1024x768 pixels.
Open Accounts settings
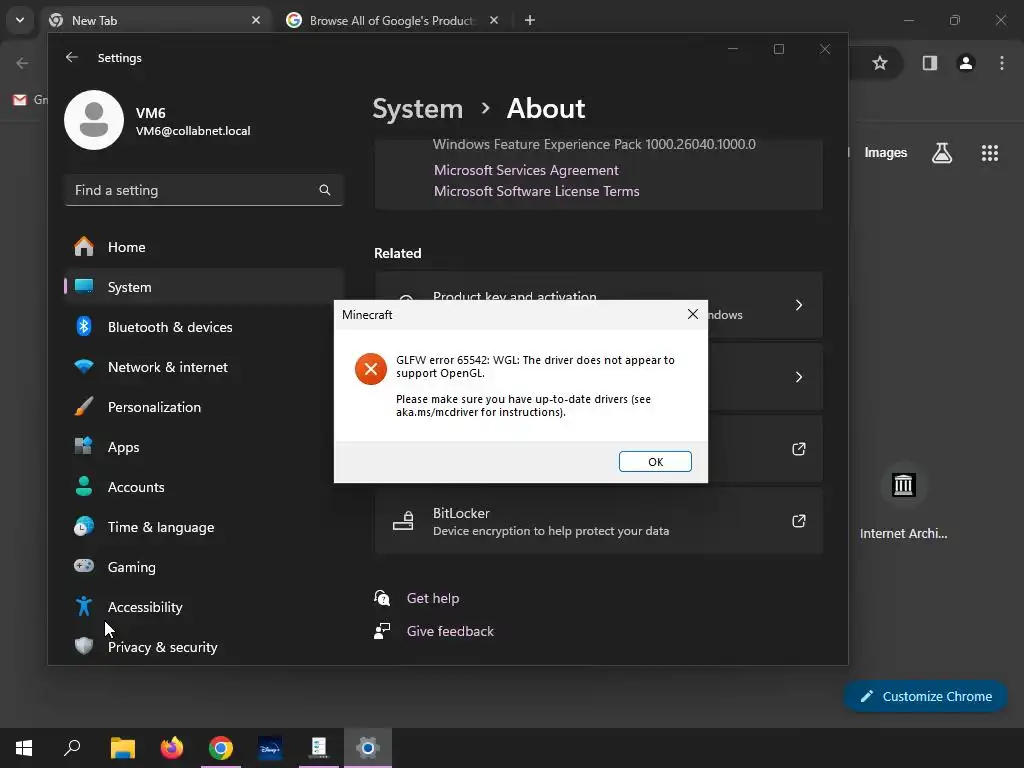[204, 487]
